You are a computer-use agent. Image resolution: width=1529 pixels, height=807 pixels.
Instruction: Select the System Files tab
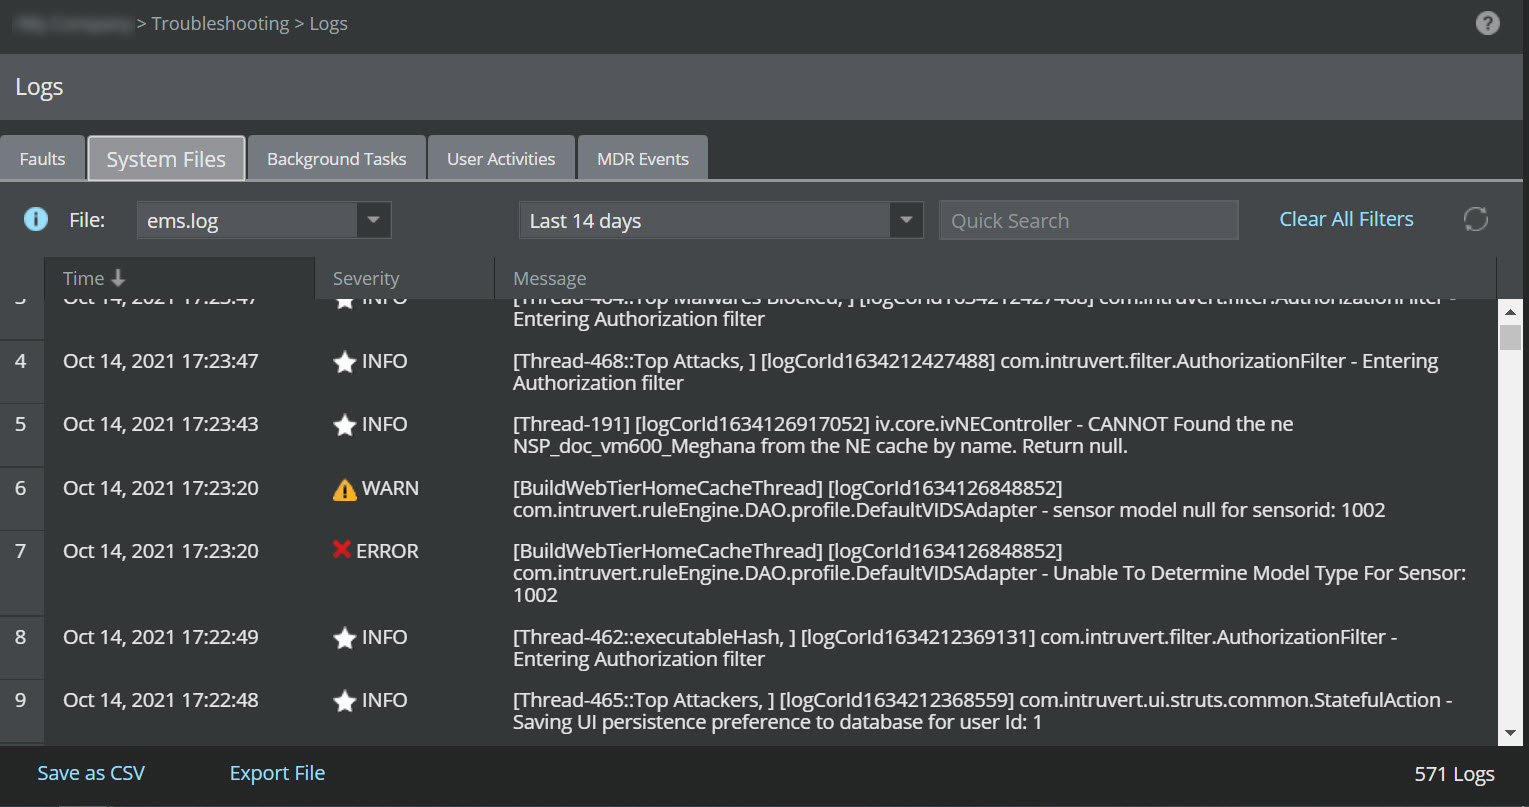coord(166,159)
